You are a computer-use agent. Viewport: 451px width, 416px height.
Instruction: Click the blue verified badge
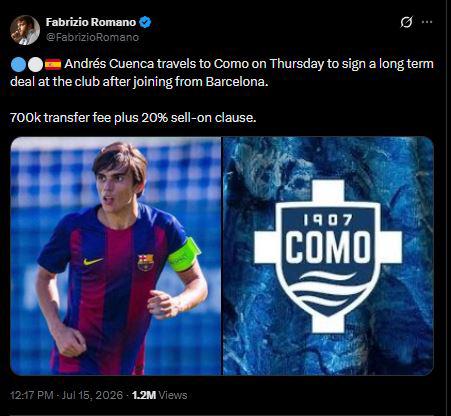click(x=145, y=22)
